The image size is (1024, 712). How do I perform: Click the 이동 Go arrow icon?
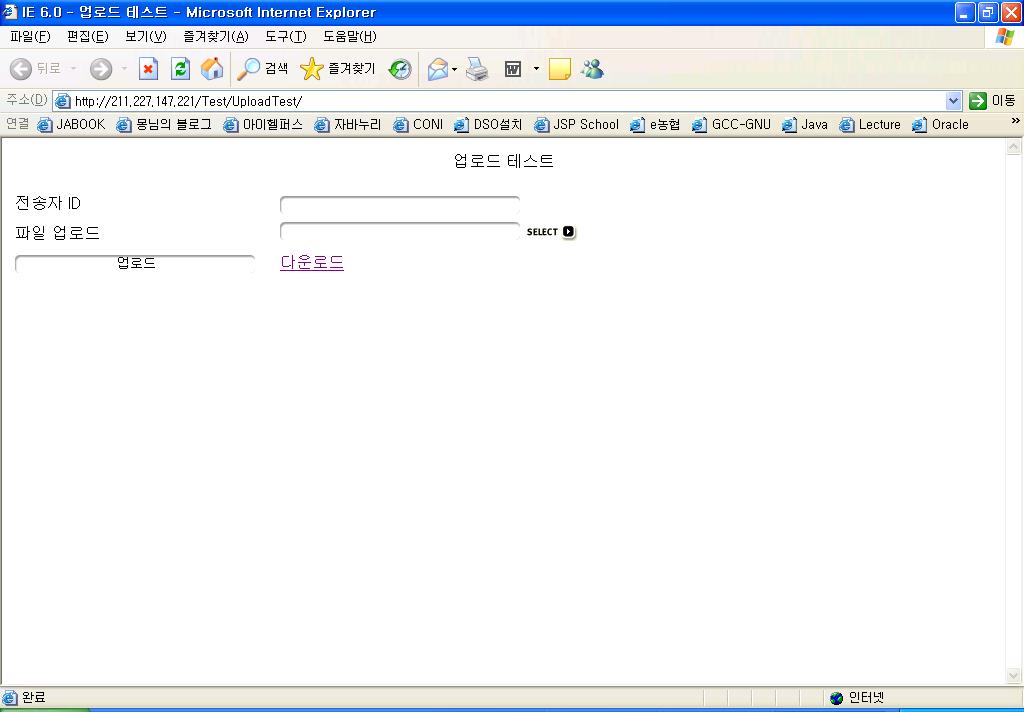(977, 101)
